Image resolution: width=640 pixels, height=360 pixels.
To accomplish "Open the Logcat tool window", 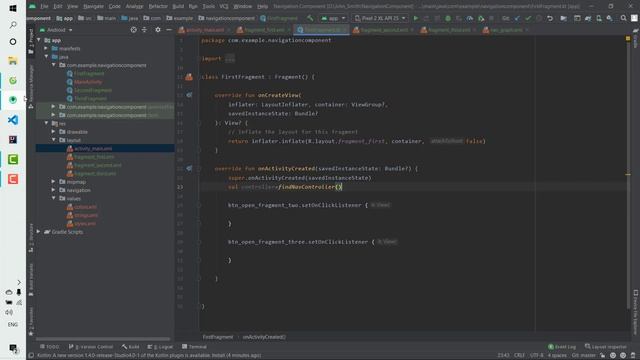I will [160, 347].
